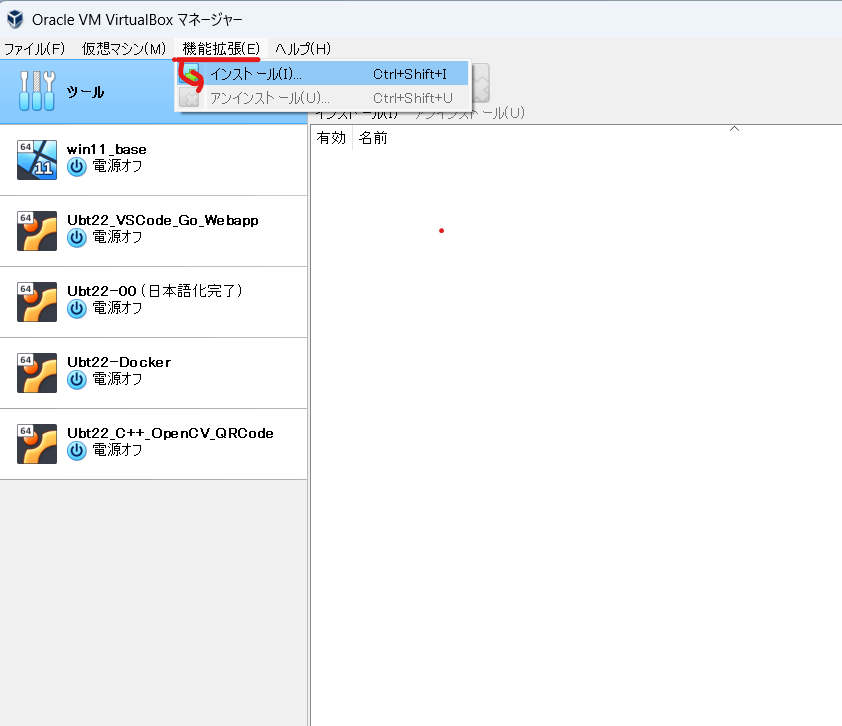The image size is (842, 726).
Task: Click the power-off status icon for win11_base
Action: click(x=77, y=167)
